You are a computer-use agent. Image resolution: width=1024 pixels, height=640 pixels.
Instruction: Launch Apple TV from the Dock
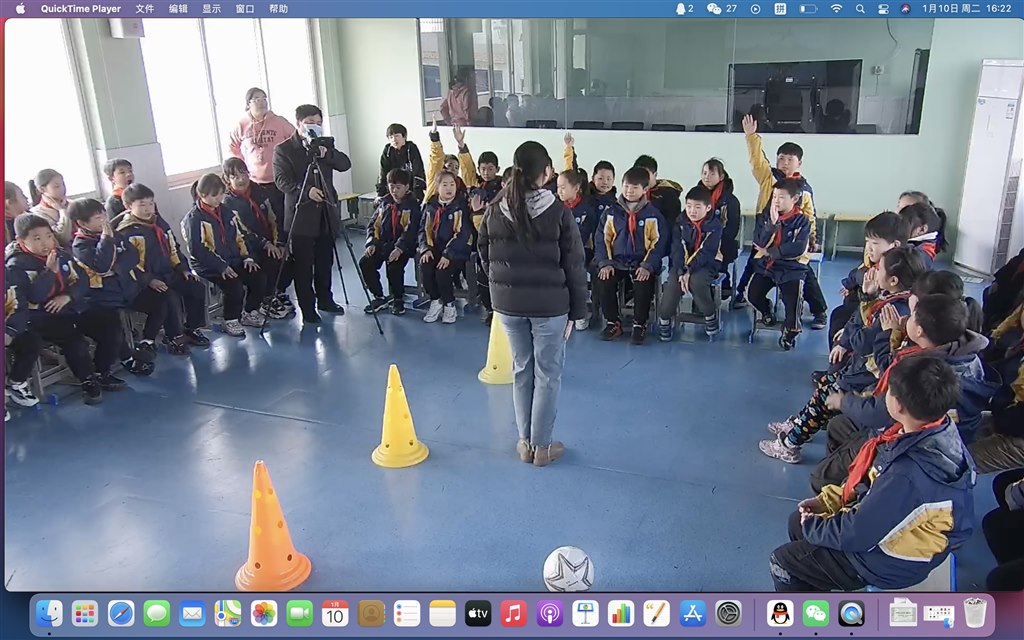[478, 614]
